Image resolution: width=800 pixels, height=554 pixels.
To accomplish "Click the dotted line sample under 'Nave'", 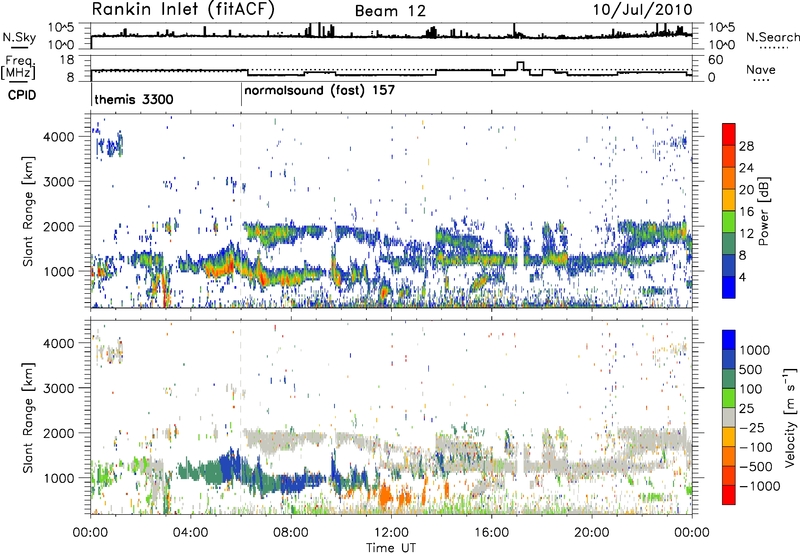I will 761,81.
